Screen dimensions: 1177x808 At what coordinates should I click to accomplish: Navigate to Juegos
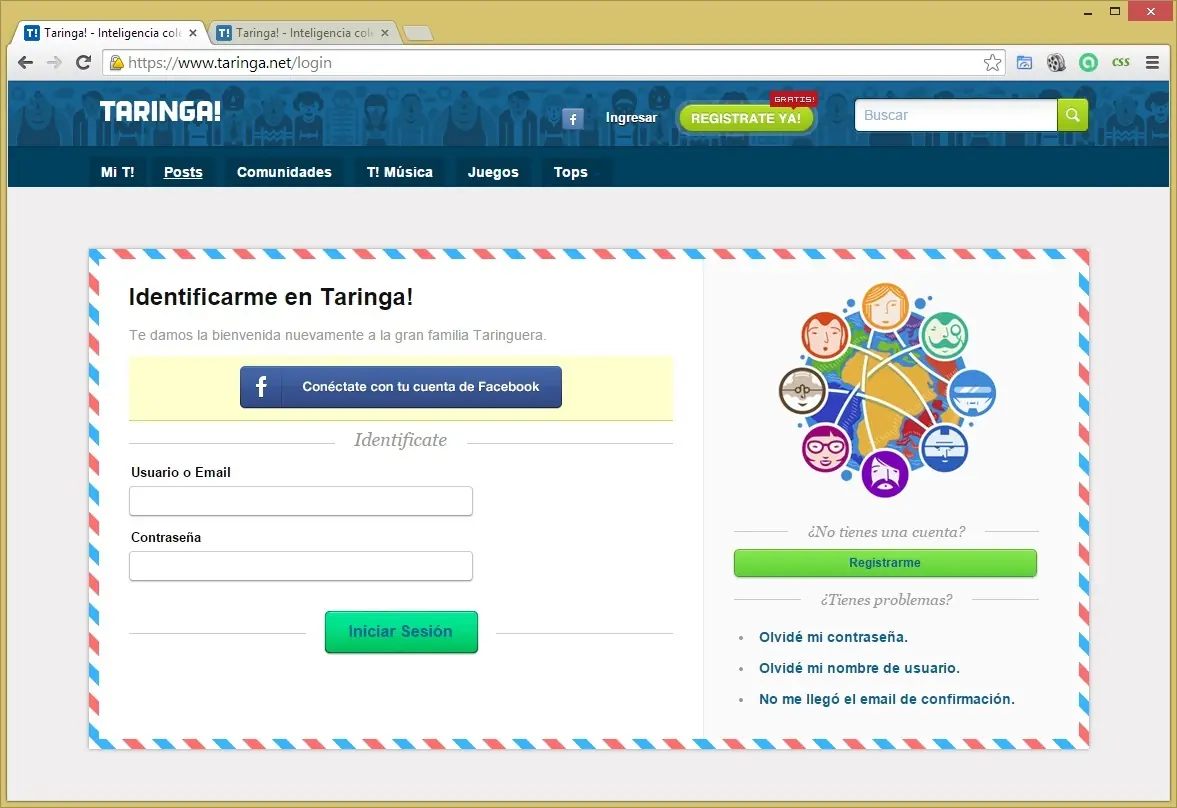[x=493, y=172]
